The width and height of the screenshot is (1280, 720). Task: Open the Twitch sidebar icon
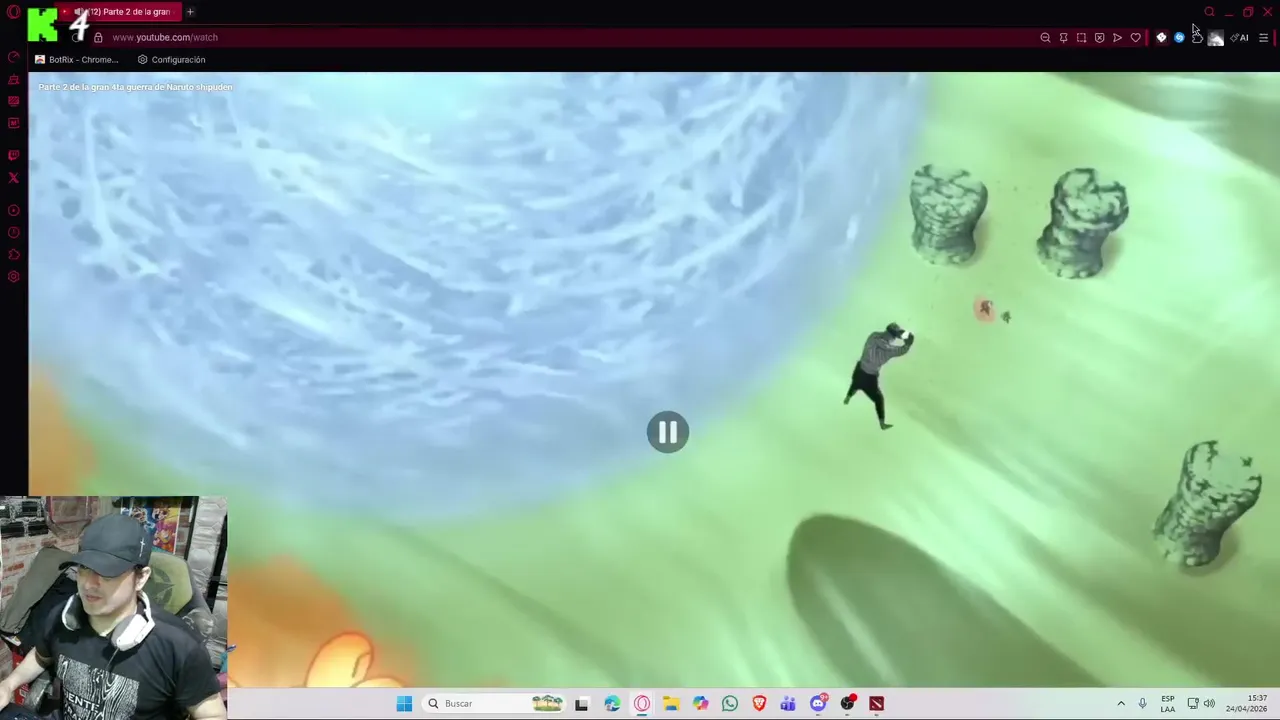[13, 155]
